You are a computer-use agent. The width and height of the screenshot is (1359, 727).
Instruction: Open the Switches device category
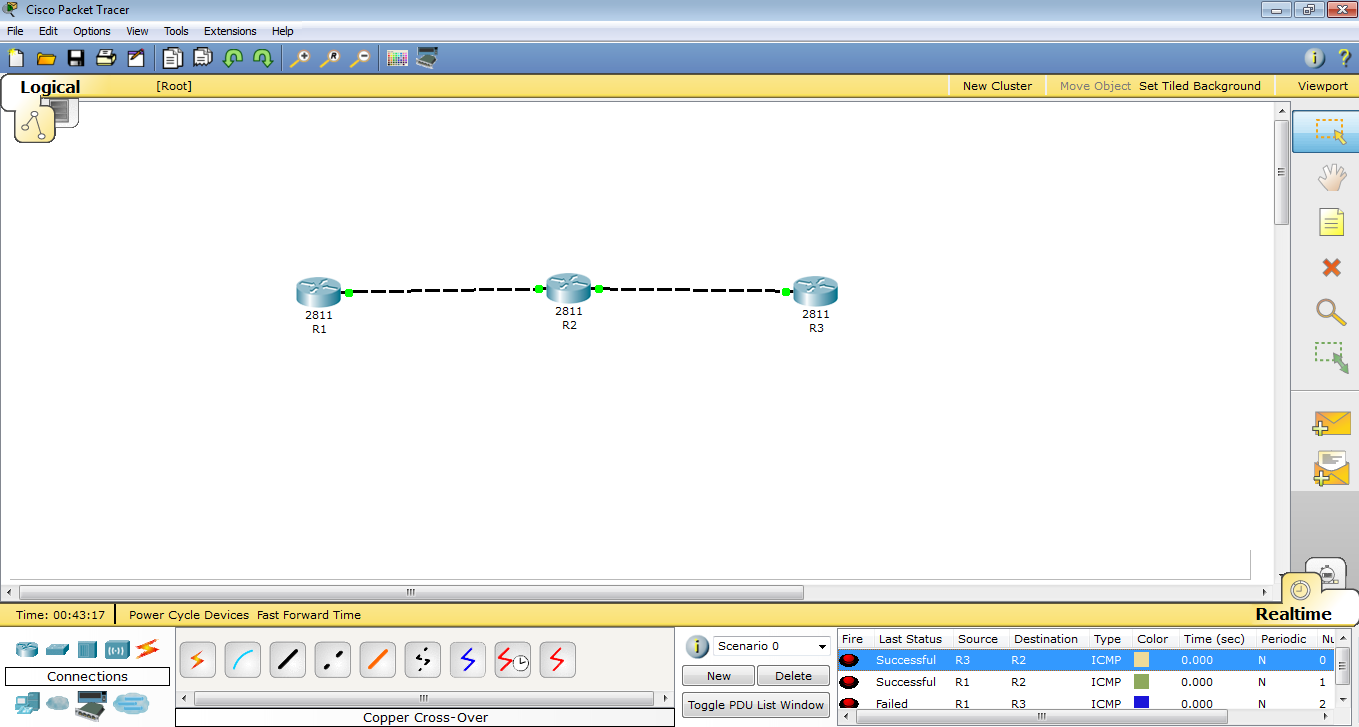point(57,649)
